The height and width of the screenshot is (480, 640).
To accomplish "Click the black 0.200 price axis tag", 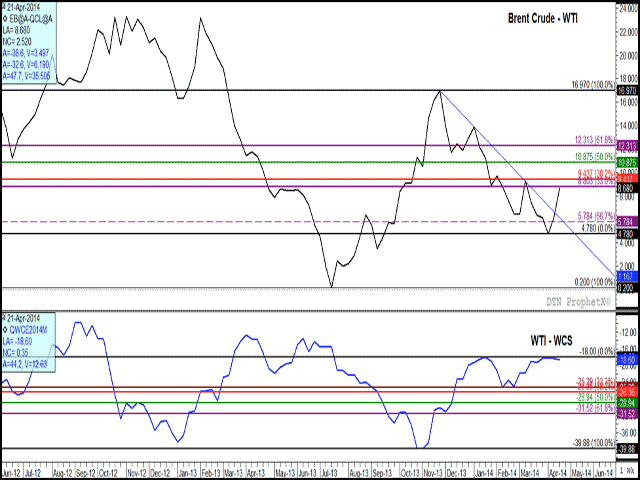I will pyautogui.click(x=627, y=287).
